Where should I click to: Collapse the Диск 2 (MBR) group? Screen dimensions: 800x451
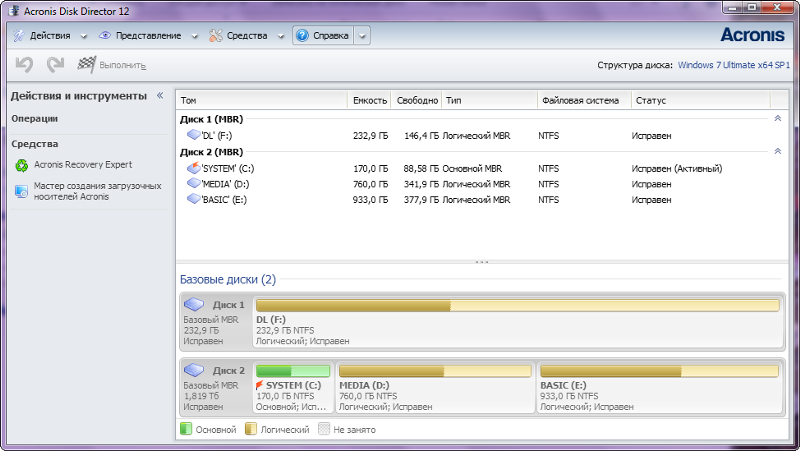point(778,151)
